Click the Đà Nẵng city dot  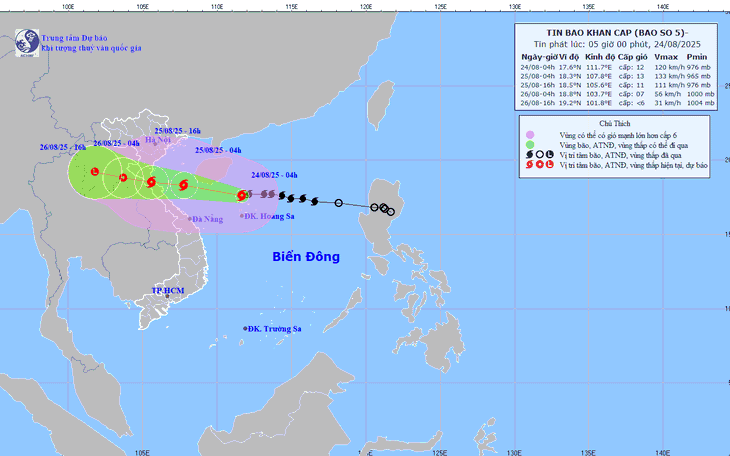tap(189, 218)
